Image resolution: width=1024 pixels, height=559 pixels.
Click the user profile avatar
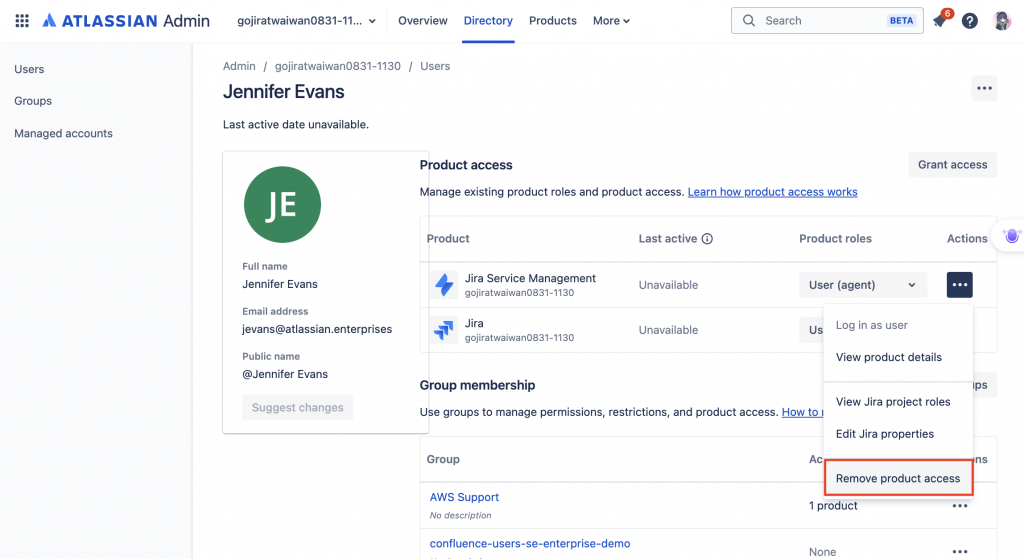point(1001,21)
